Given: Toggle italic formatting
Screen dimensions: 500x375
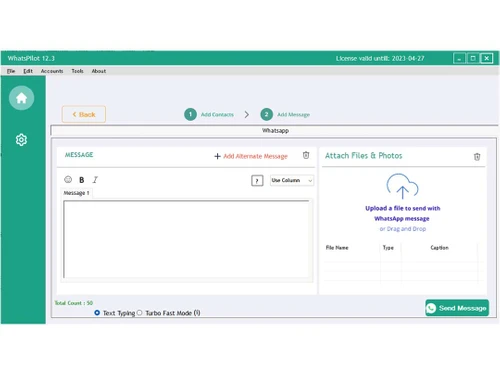Looking at the screenshot, I should (x=95, y=180).
